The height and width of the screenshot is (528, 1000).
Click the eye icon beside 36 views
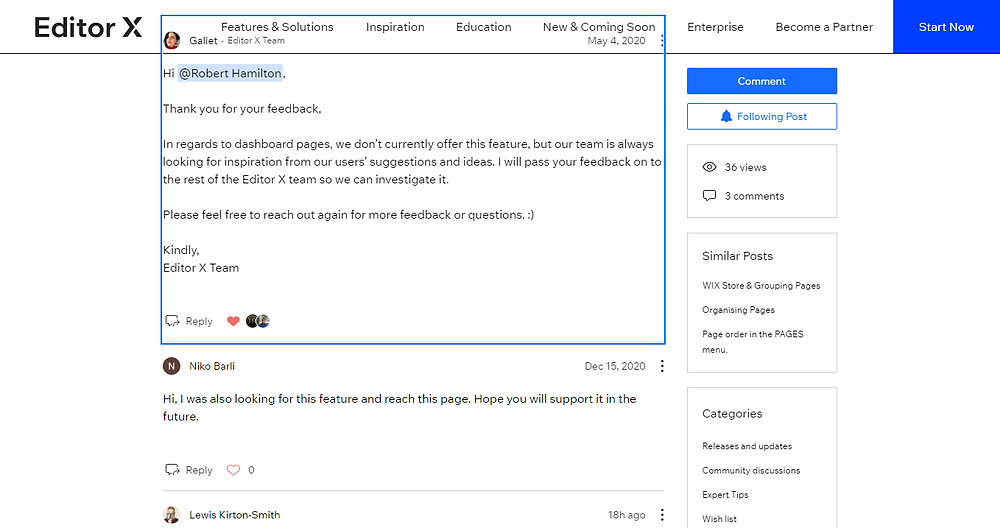click(x=709, y=167)
